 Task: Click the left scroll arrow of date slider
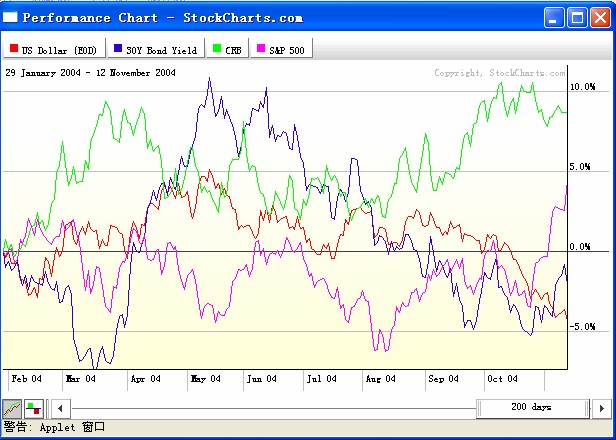coord(60,409)
